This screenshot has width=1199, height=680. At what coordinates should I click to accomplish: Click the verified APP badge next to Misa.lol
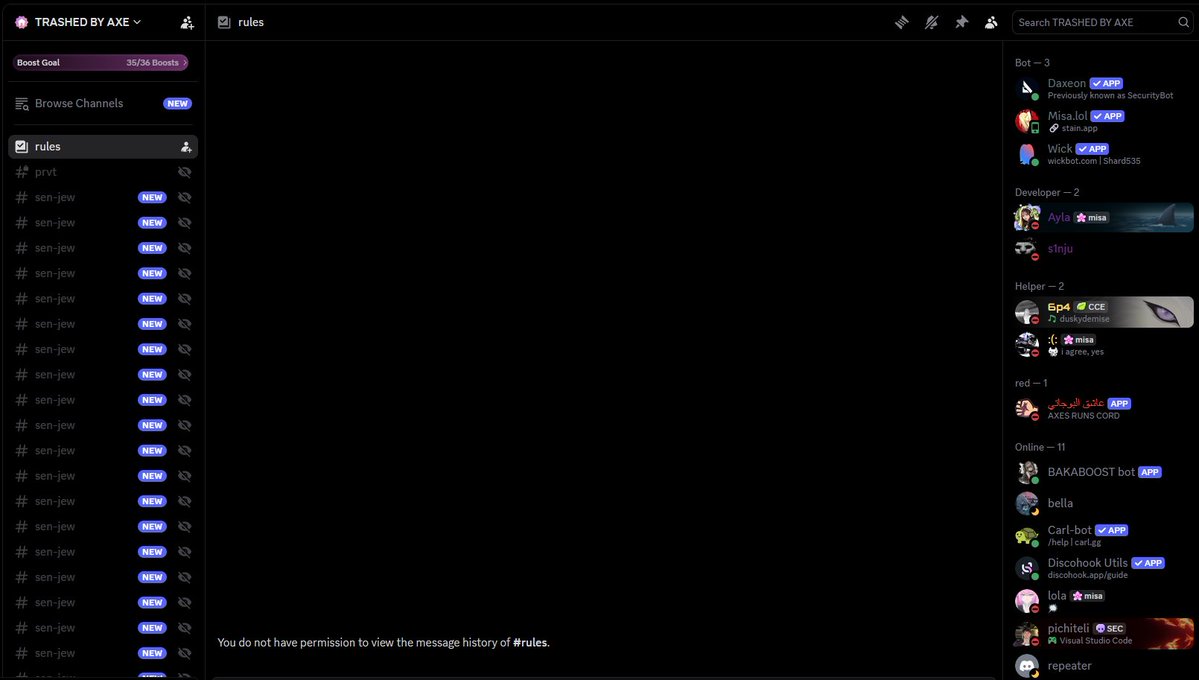pos(1107,116)
